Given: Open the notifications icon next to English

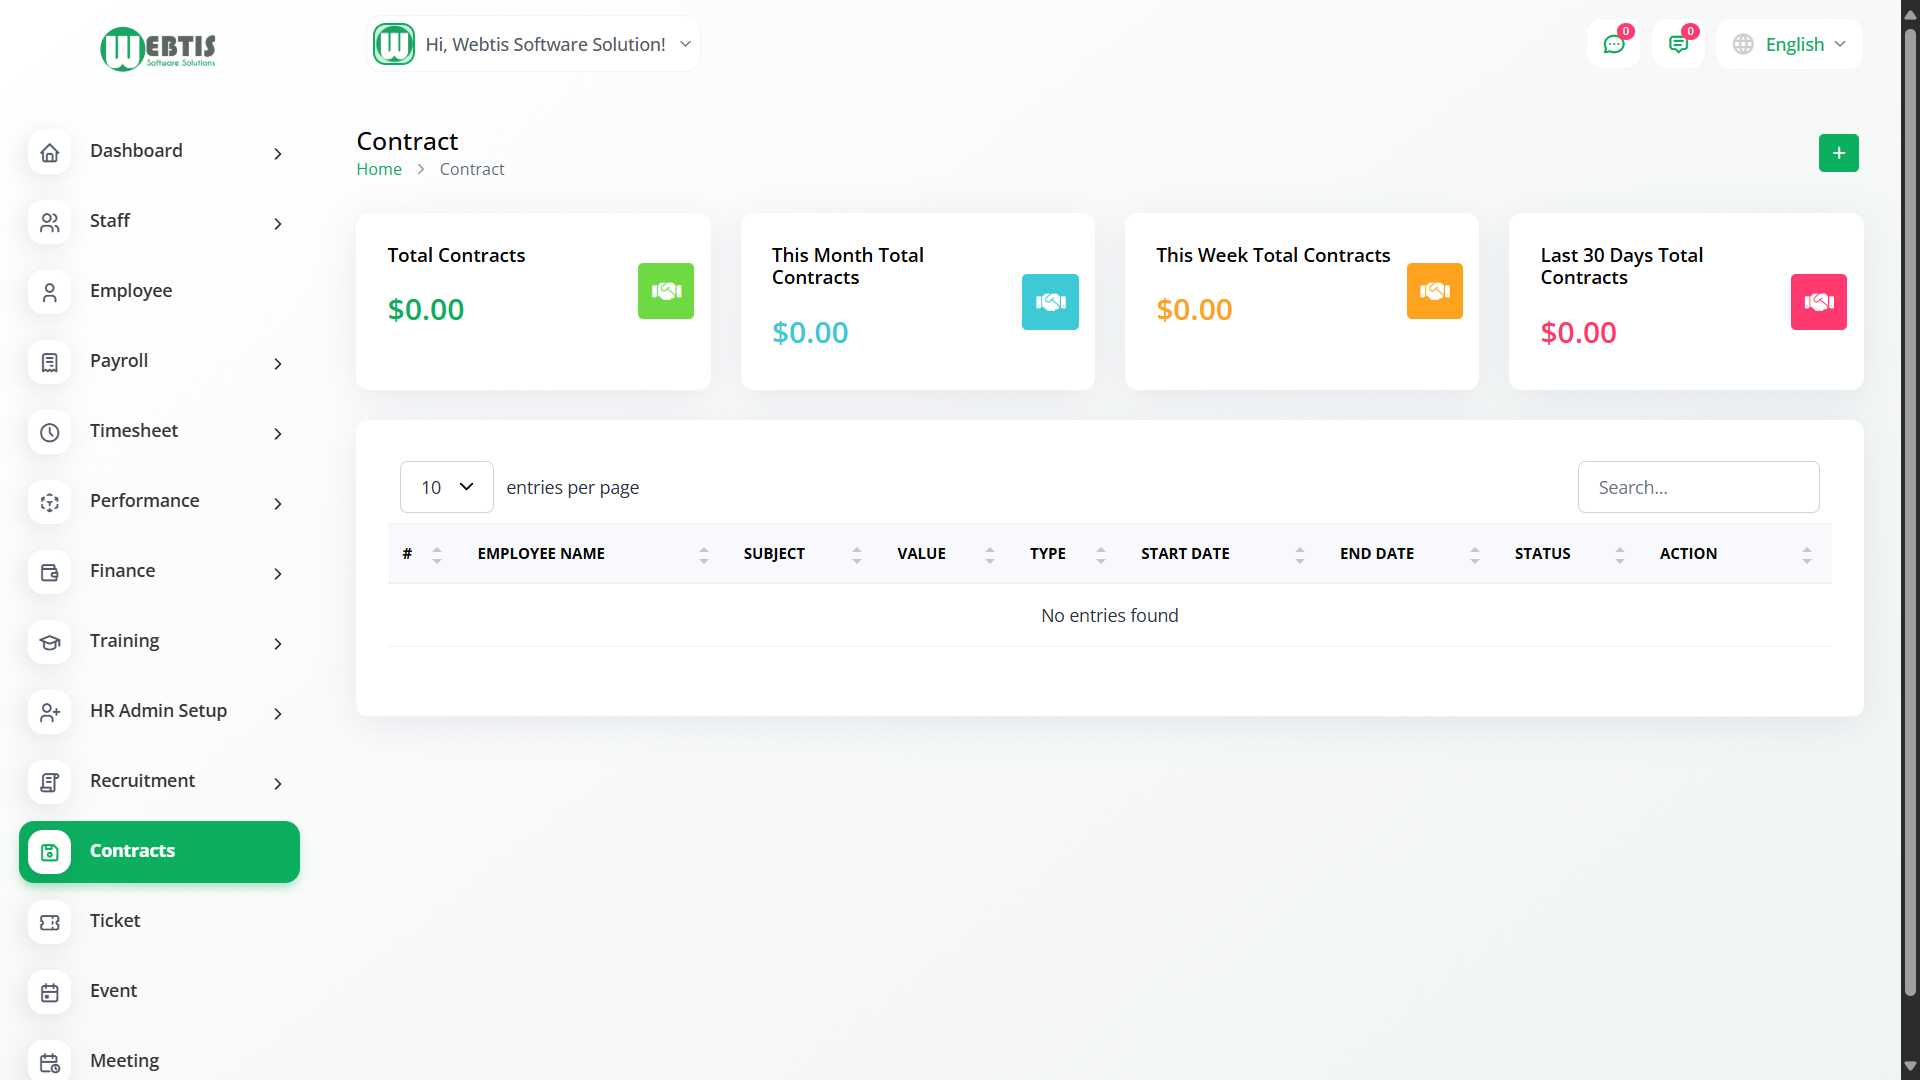Looking at the screenshot, I should coord(1678,45).
